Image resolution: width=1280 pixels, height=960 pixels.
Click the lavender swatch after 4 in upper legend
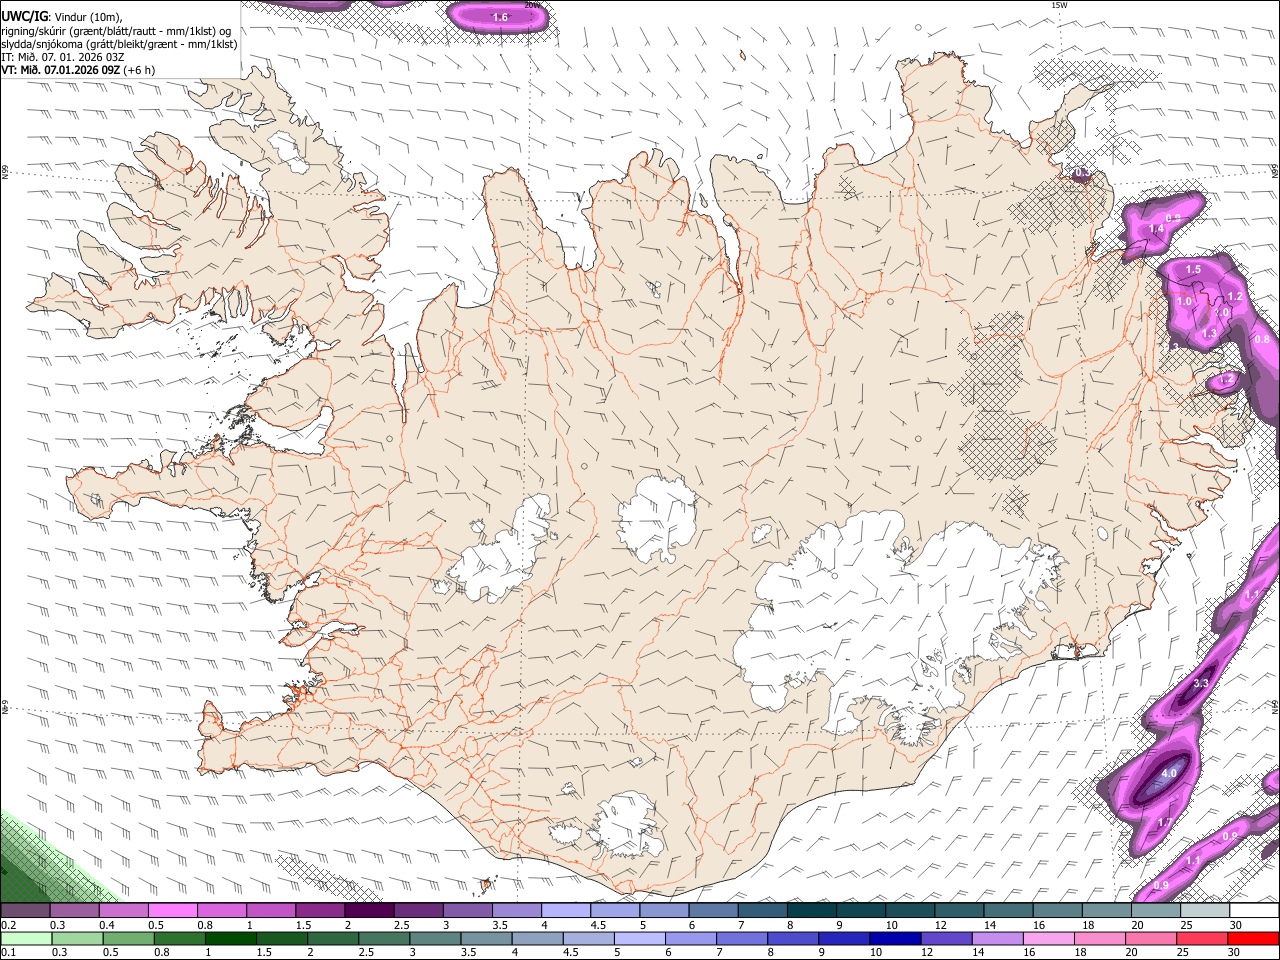[565, 911]
